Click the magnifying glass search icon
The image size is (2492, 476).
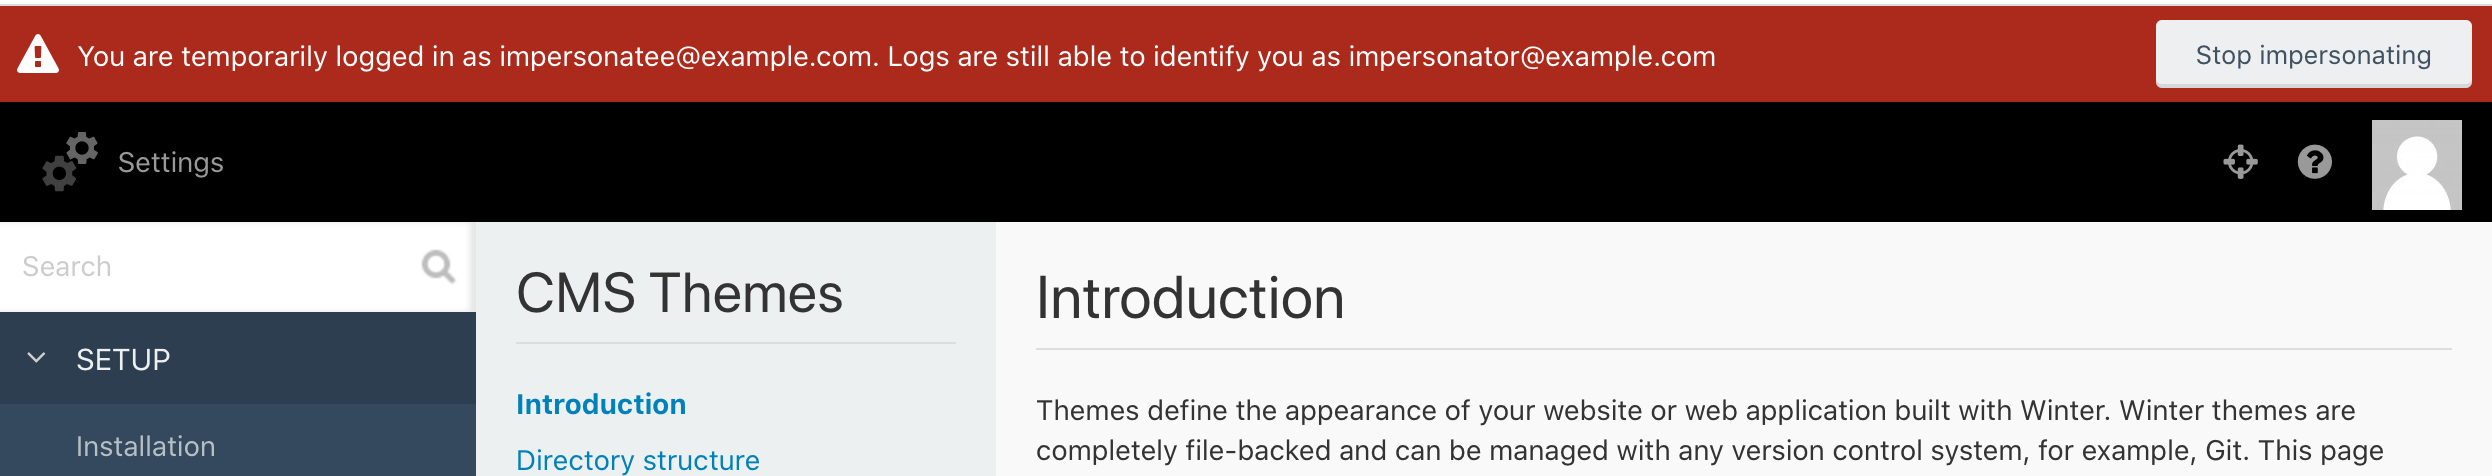(438, 266)
